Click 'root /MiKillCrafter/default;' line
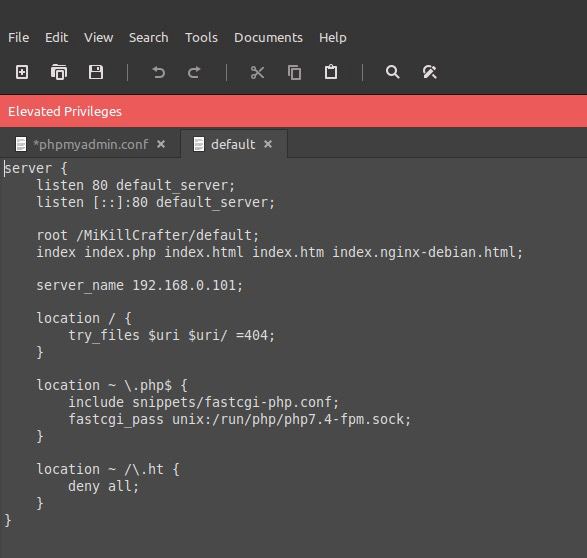This screenshot has width=587, height=558. [147, 235]
